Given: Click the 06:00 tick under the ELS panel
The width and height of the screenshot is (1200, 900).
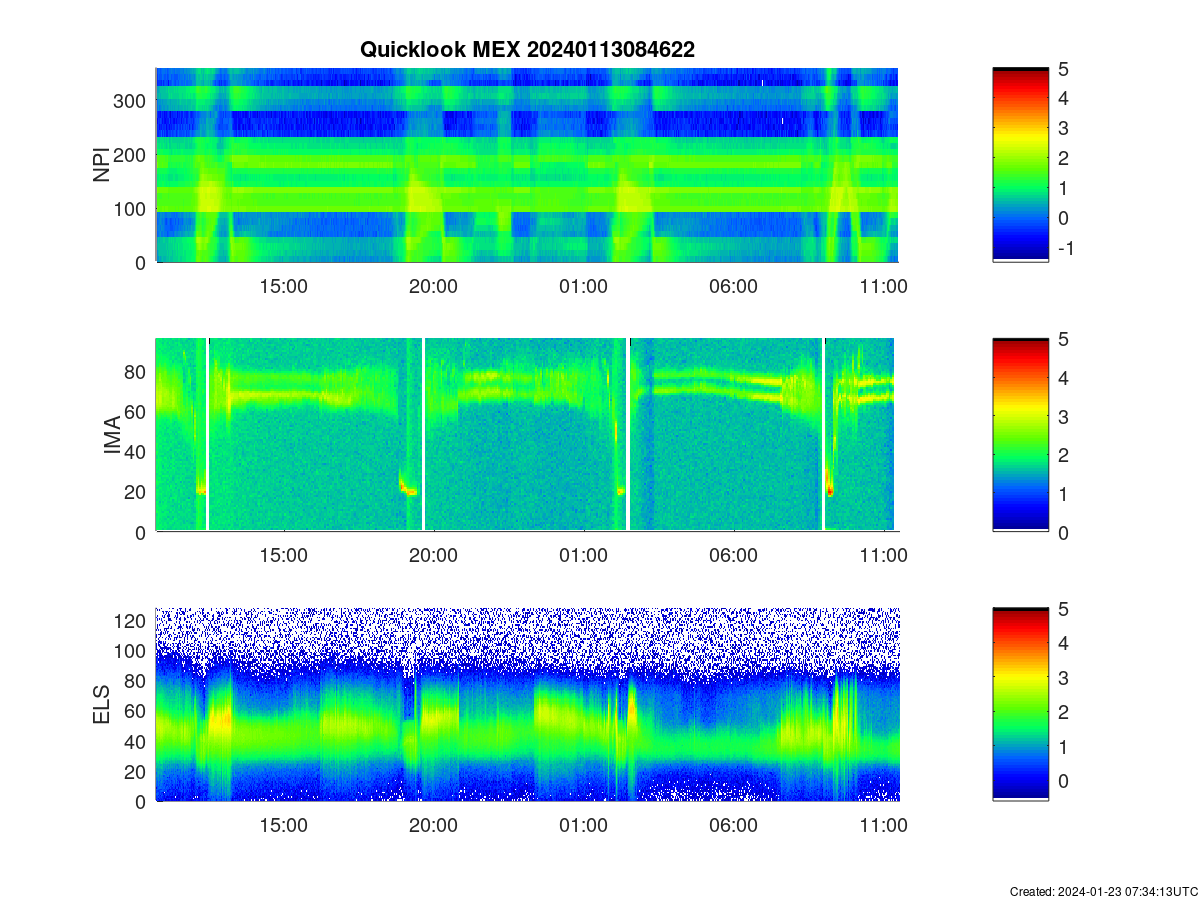Looking at the screenshot, I should 733,826.
